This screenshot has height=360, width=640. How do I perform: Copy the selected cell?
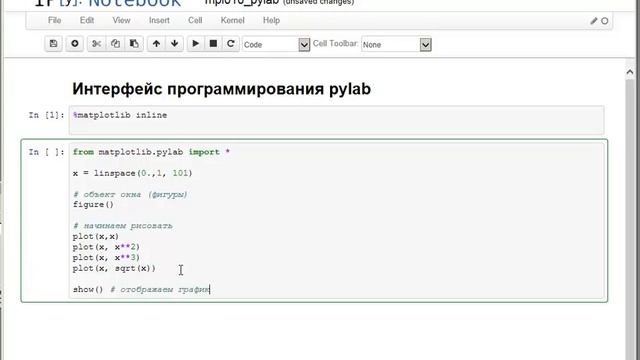115,44
